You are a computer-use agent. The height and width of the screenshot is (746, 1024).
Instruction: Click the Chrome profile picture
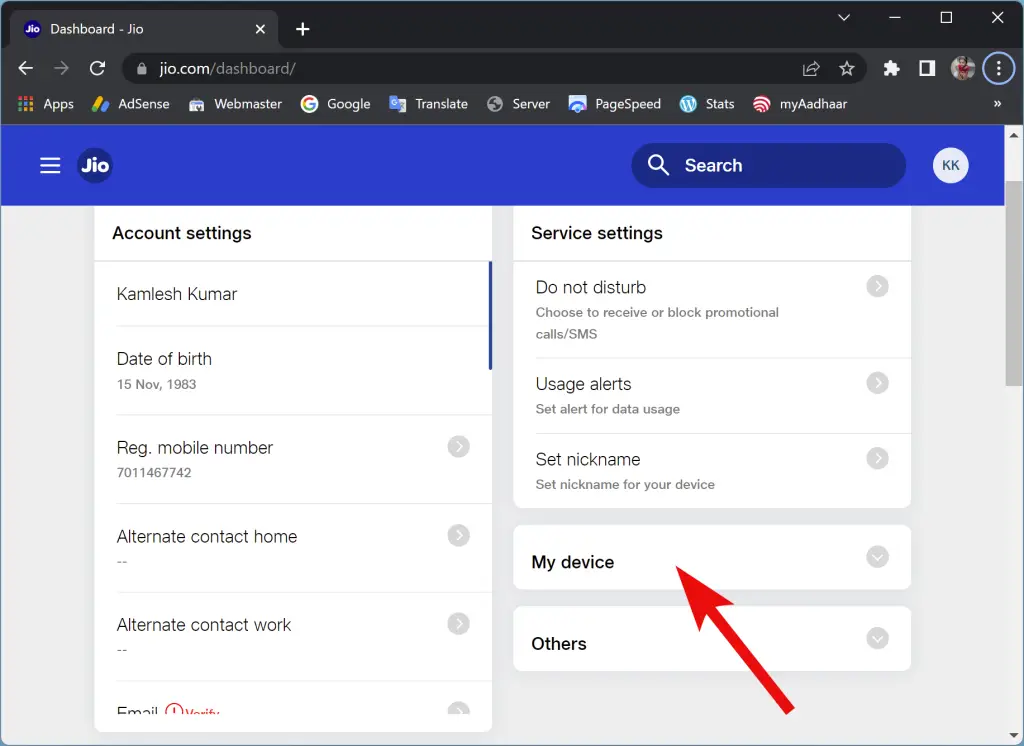coord(962,68)
